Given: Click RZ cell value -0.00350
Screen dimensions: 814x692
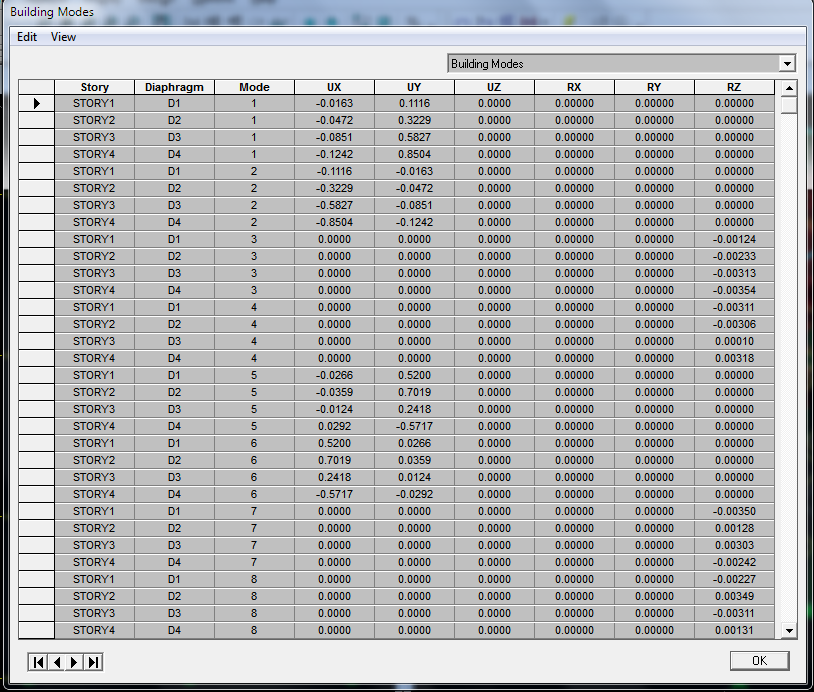Looking at the screenshot, I should click(x=734, y=511).
